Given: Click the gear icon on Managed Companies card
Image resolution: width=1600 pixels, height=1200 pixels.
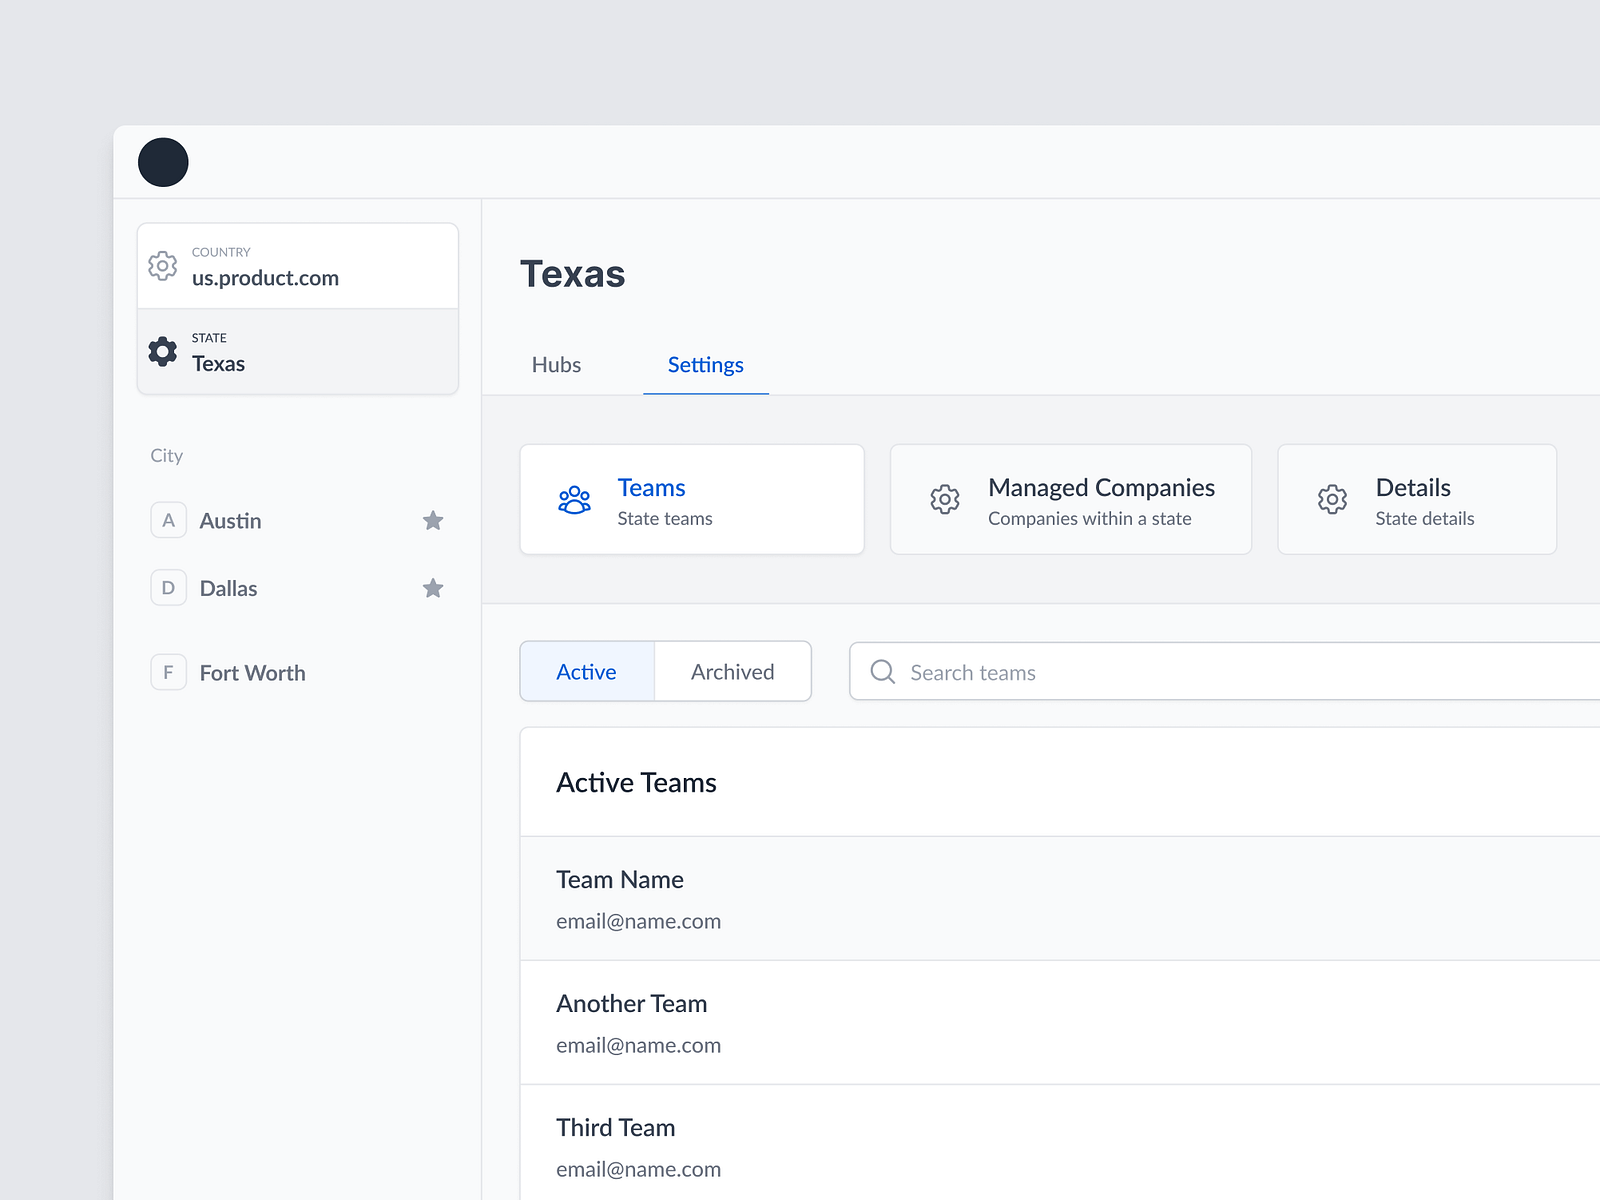Looking at the screenshot, I should (944, 499).
